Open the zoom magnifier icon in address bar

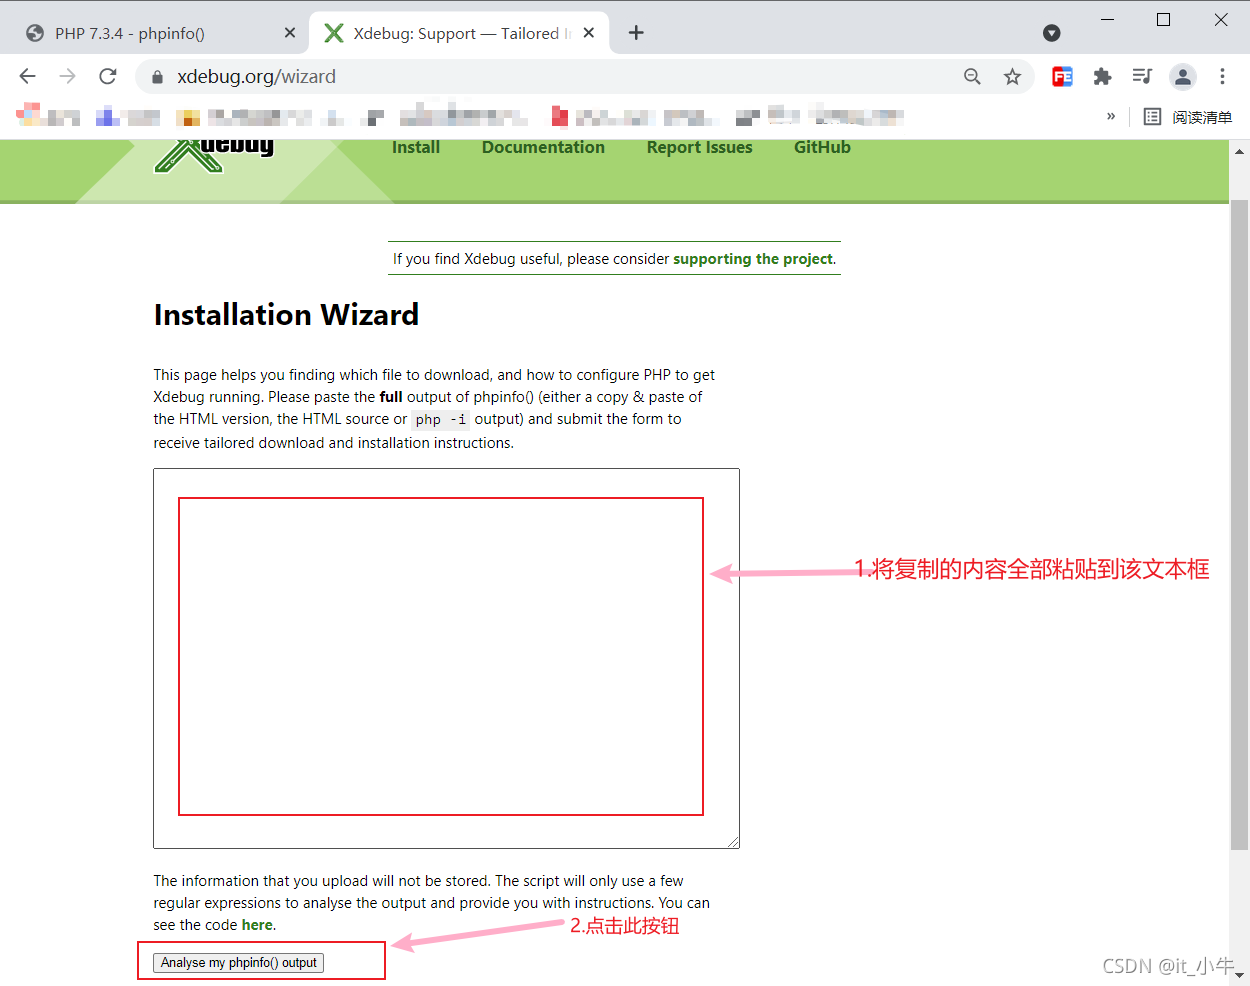pos(972,77)
